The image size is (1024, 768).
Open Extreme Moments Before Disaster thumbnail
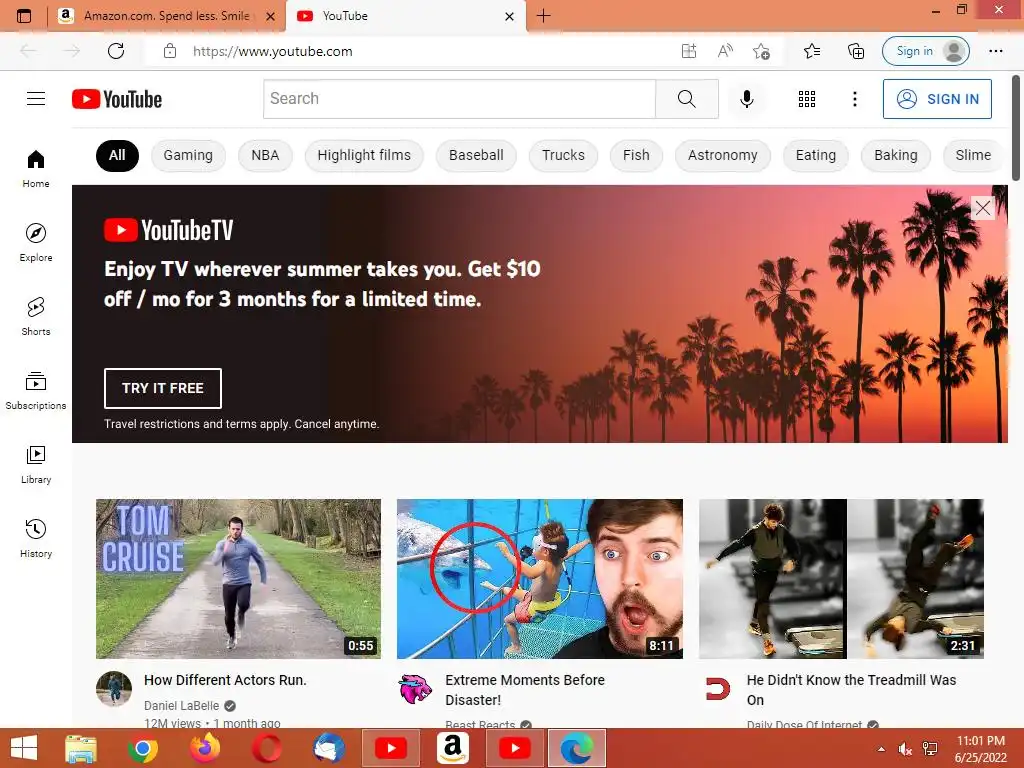coord(540,579)
